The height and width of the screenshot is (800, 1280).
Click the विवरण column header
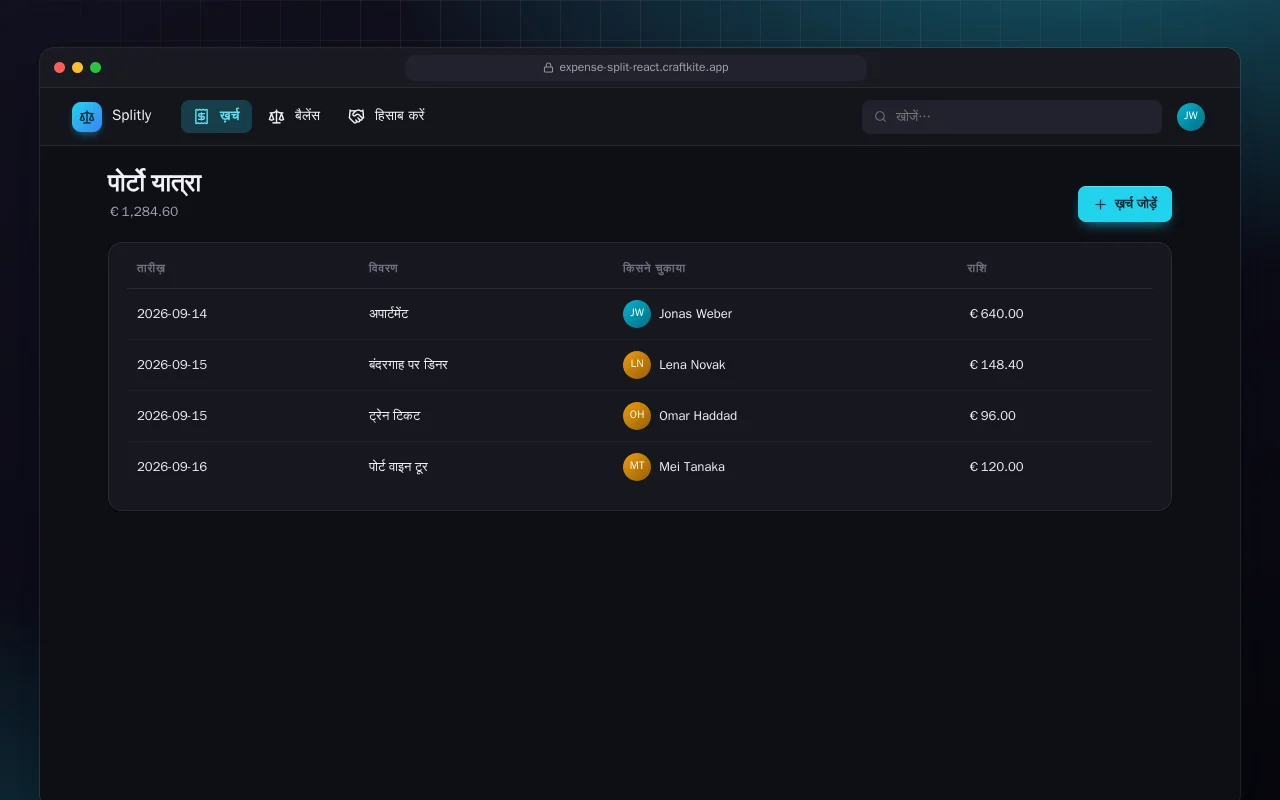383,268
